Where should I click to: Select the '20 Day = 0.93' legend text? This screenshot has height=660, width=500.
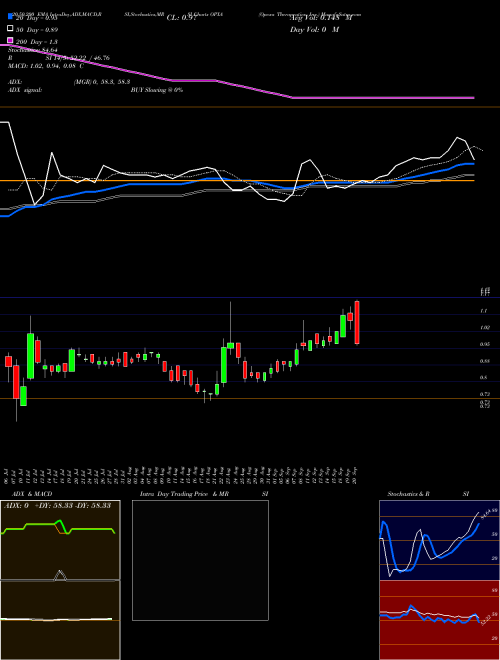(x=37, y=18)
